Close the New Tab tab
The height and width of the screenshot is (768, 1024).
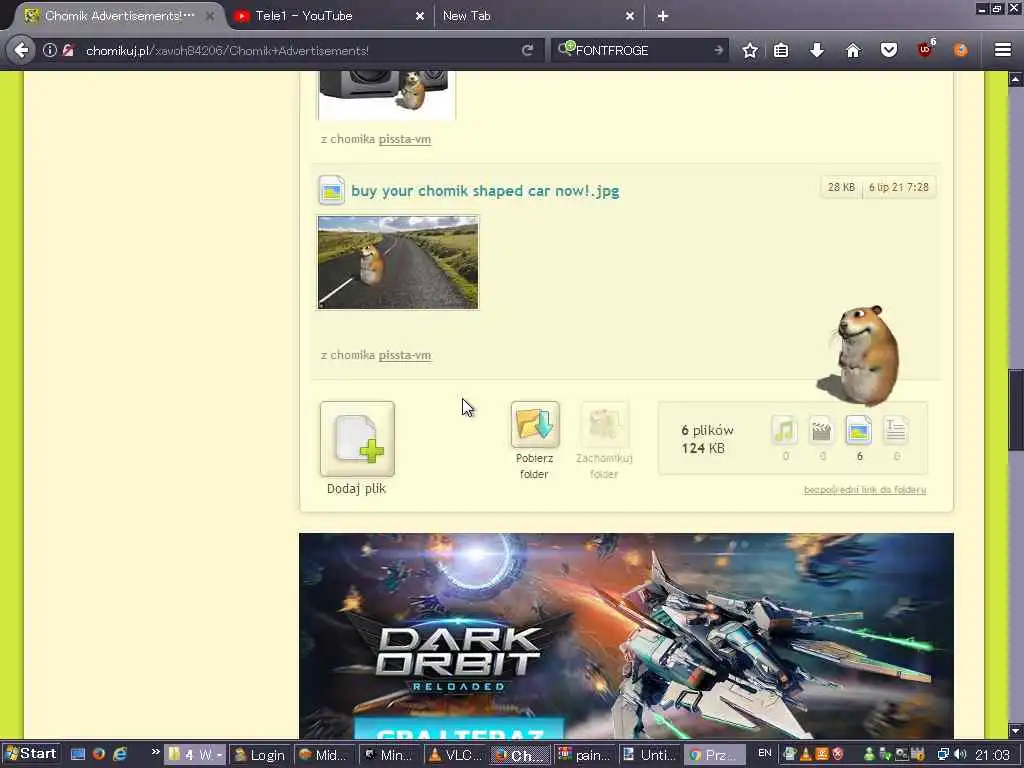[x=630, y=16]
